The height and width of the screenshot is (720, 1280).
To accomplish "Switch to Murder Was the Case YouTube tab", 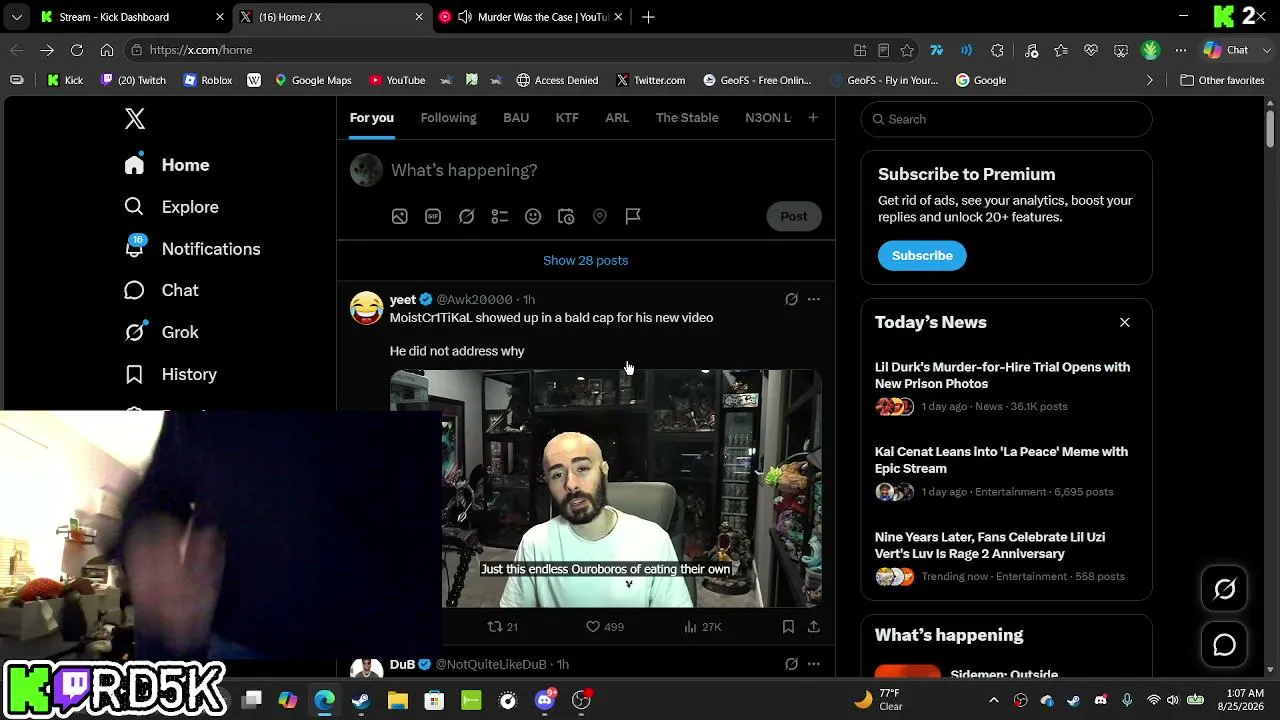I will tap(531, 17).
